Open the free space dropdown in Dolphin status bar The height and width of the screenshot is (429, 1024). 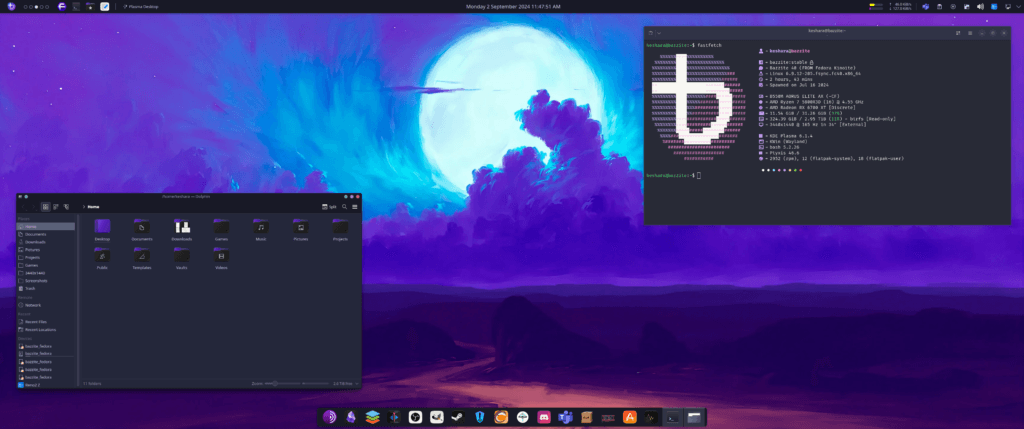click(x=344, y=383)
